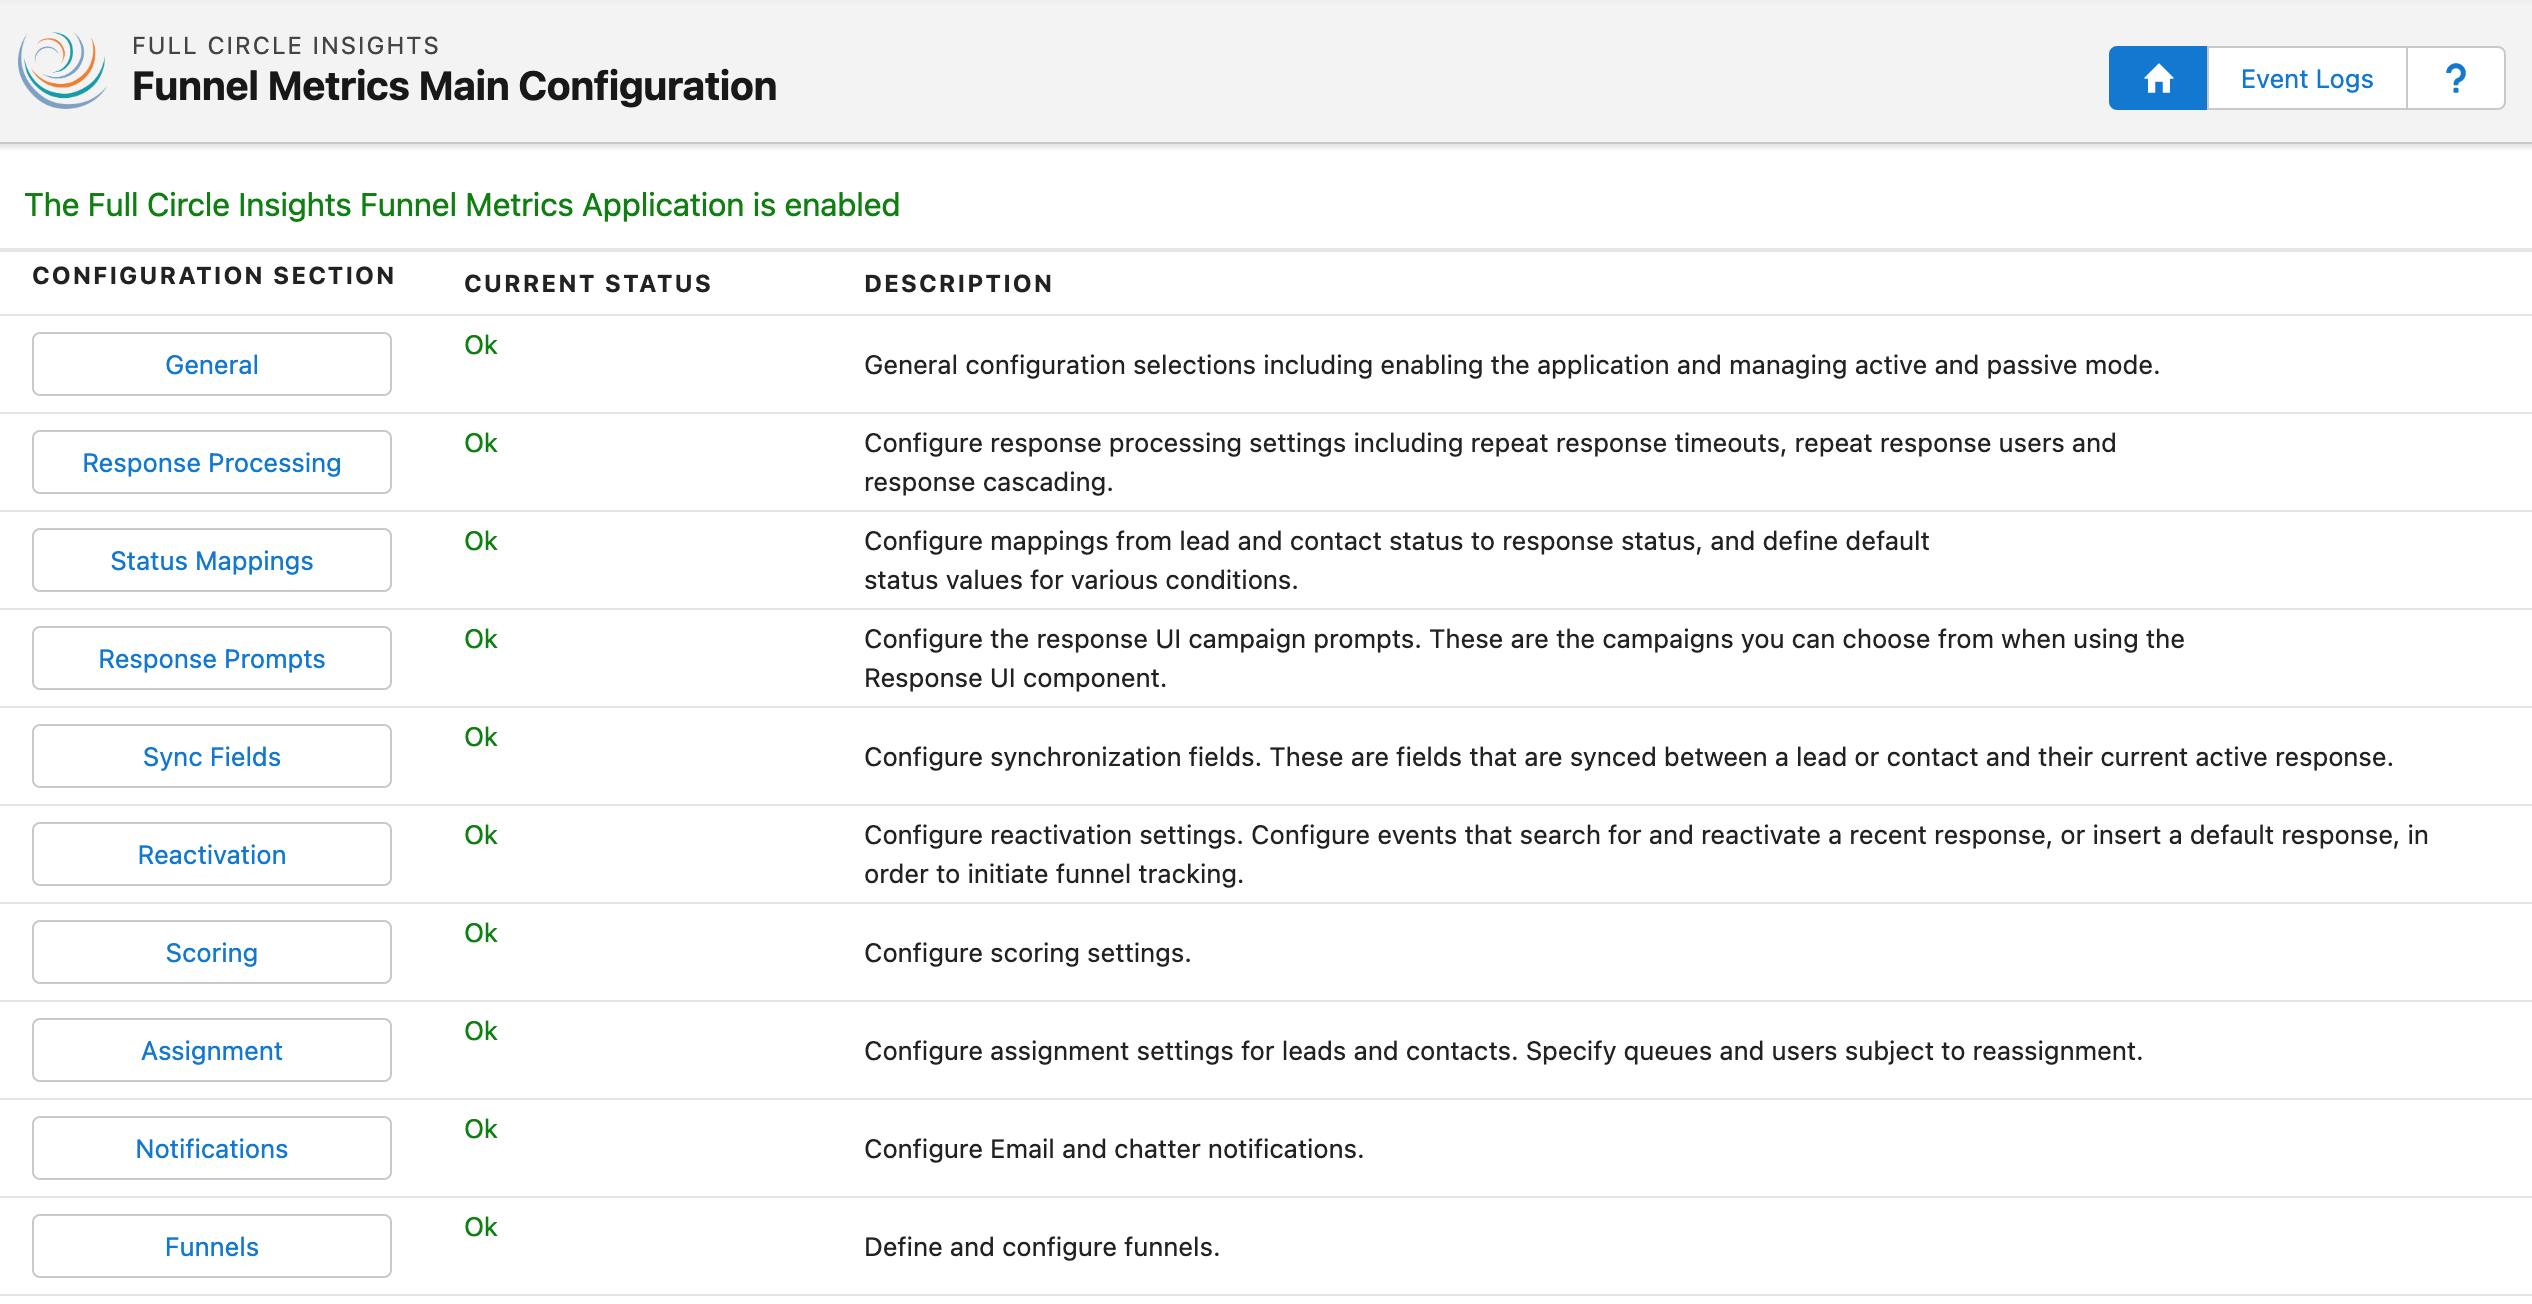Click the reactivation settings description
The image size is (2532, 1304).
[x=1646, y=854]
